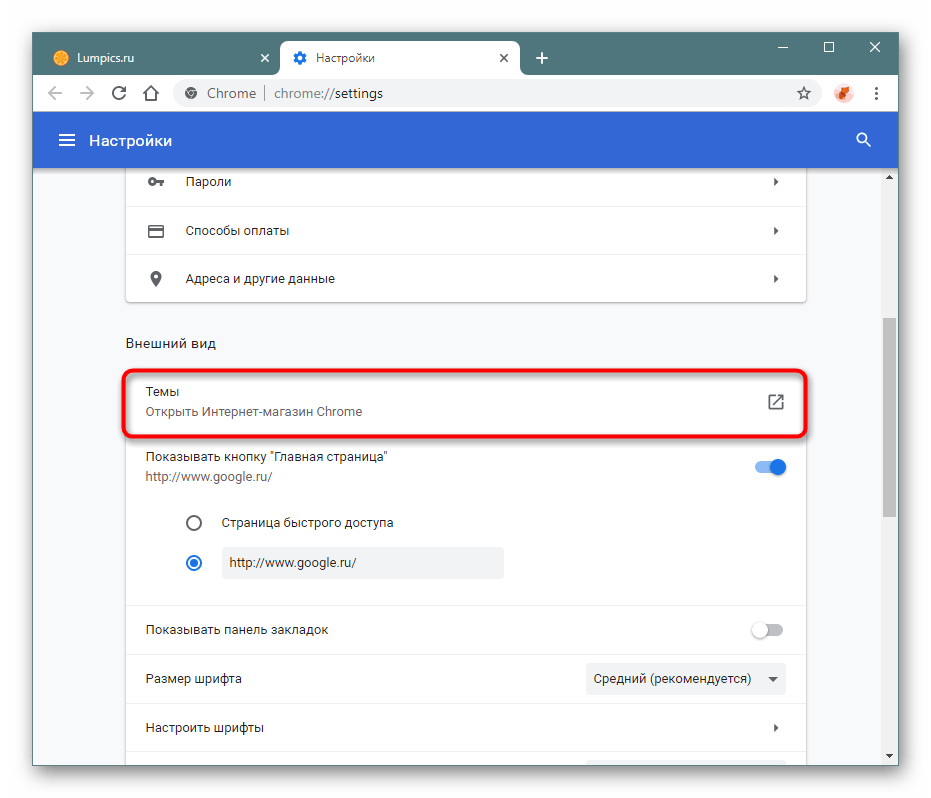Click the scrollbar up arrow
The image size is (931, 798).
pos(889,177)
